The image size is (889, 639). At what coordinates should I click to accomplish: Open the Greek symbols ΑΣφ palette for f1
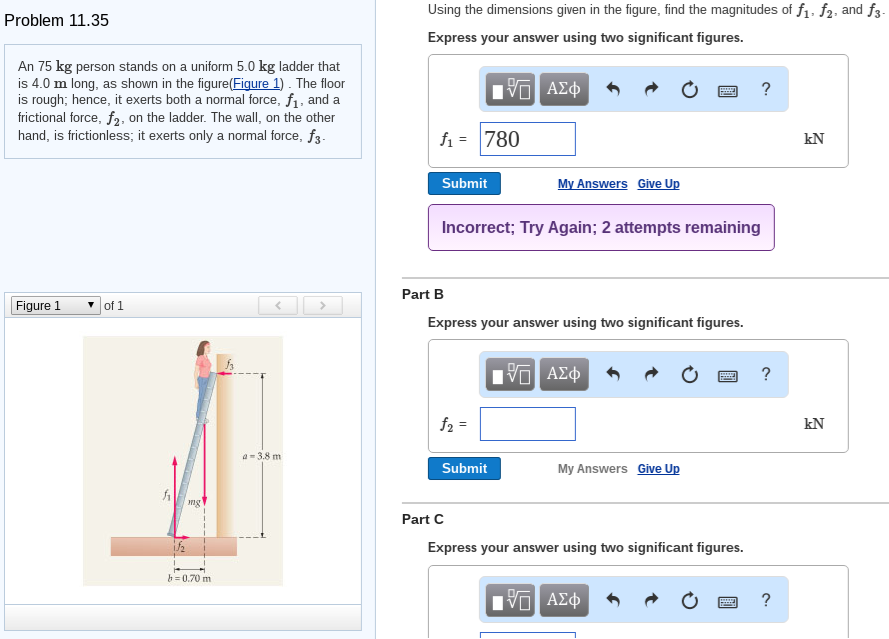pos(563,89)
